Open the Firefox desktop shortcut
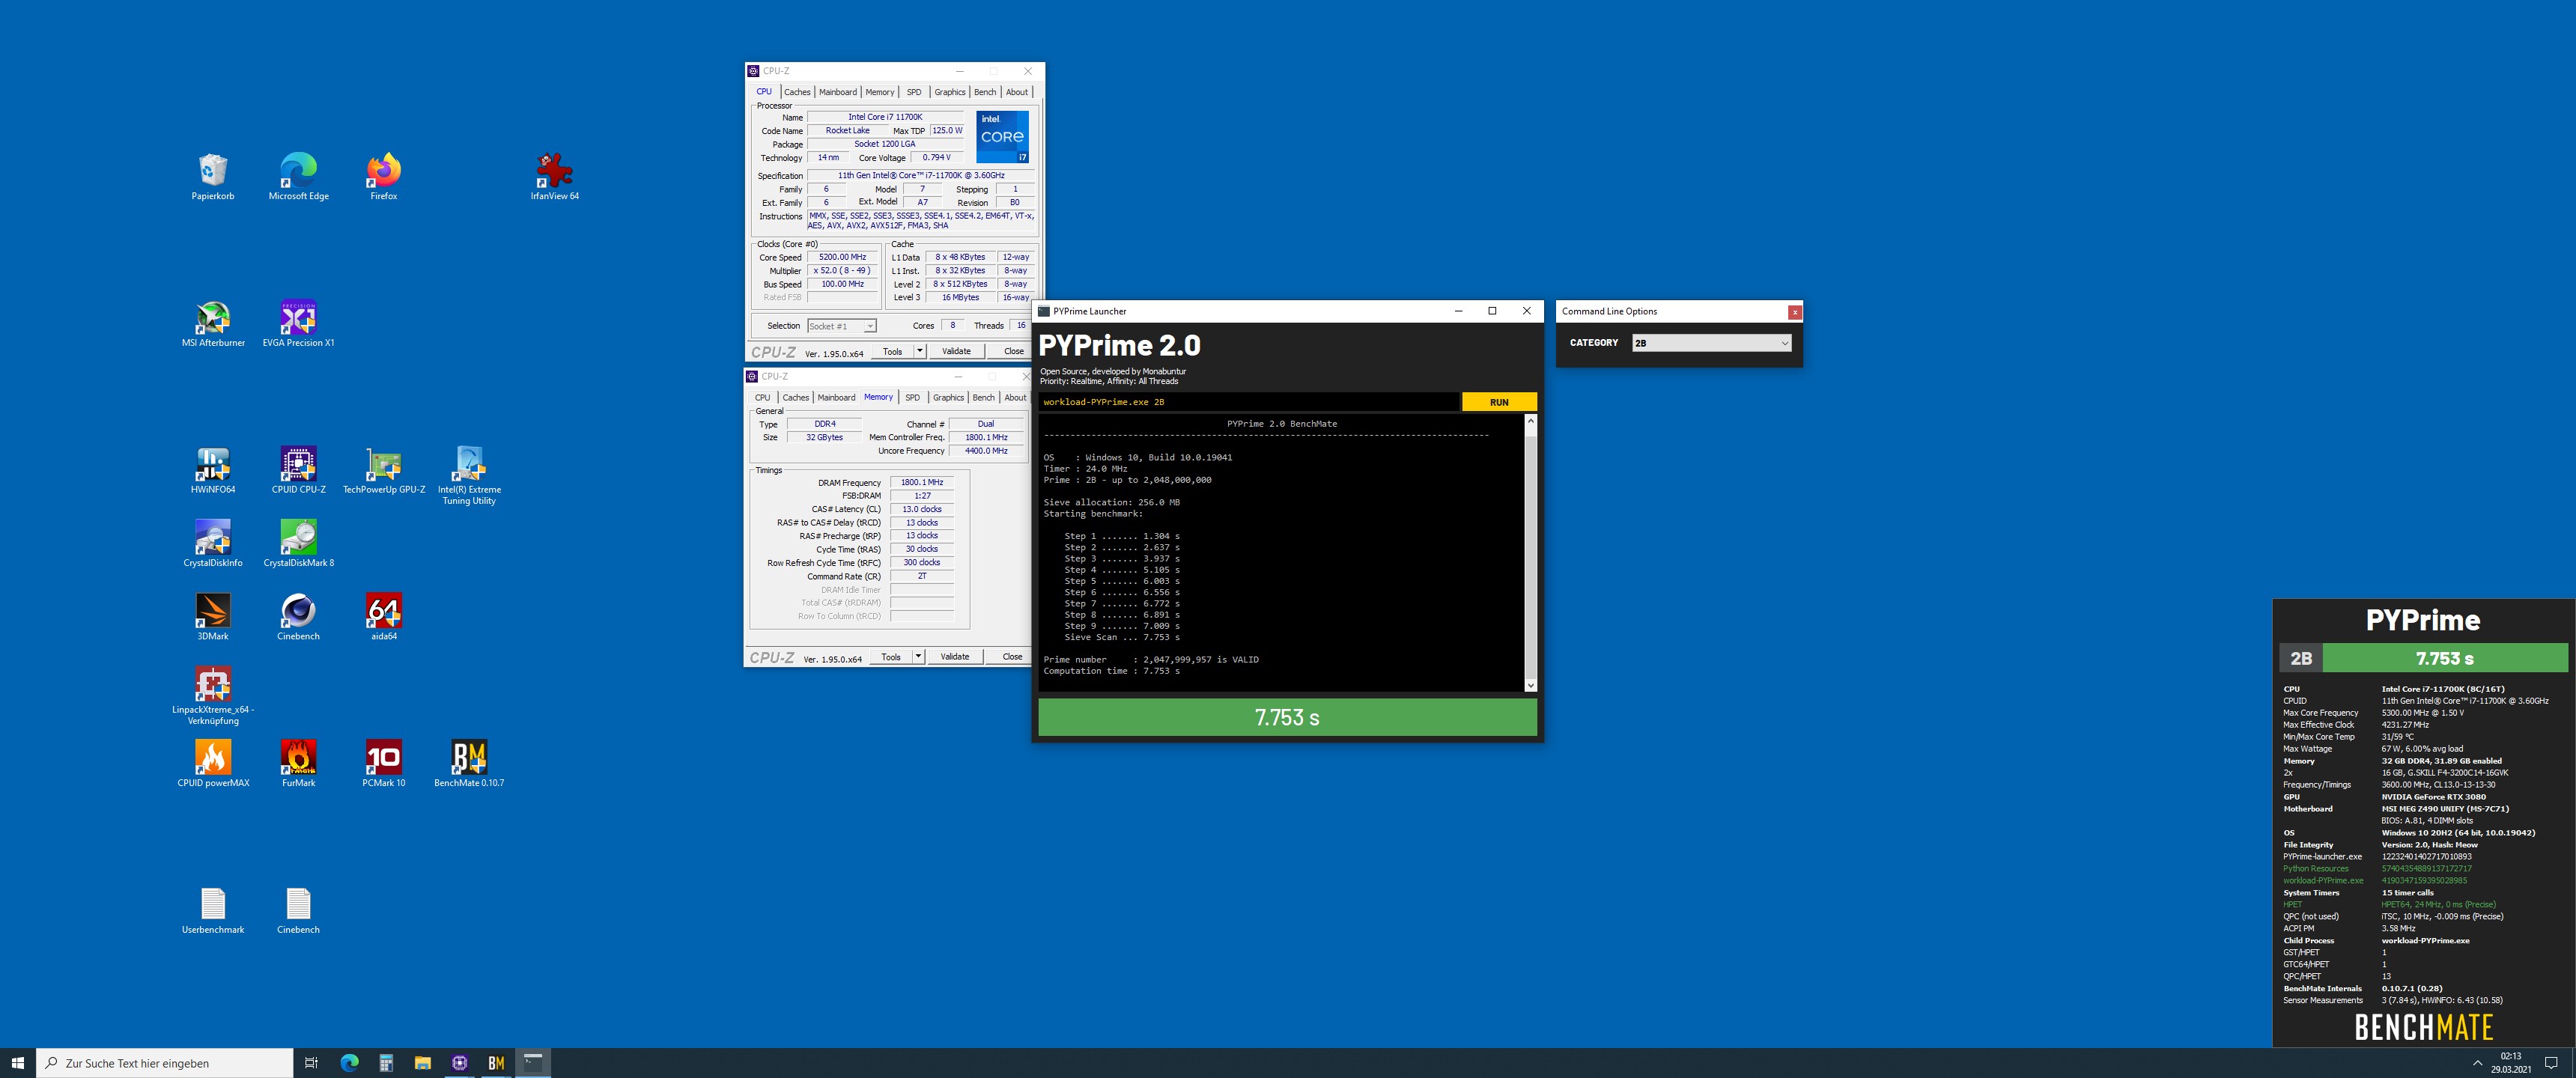 [384, 176]
